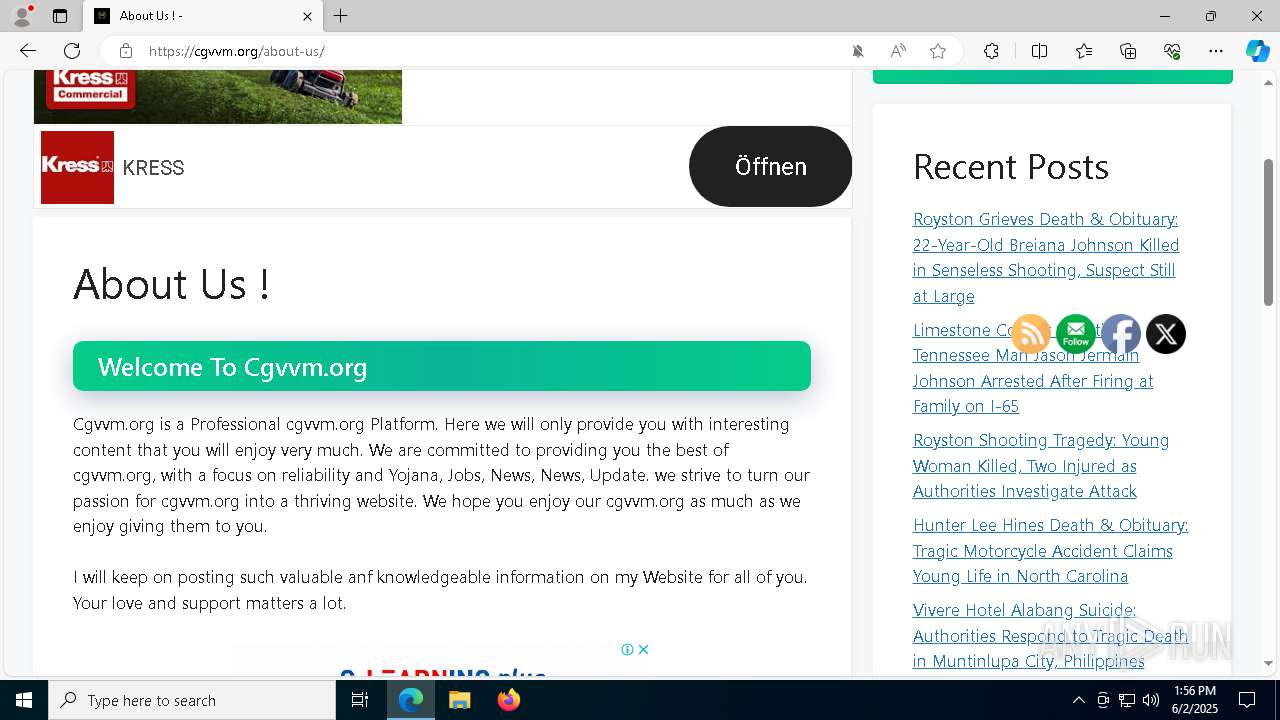Click the Welcome To Cgvvm.org heading banner
The height and width of the screenshot is (720, 1280).
[x=442, y=366]
